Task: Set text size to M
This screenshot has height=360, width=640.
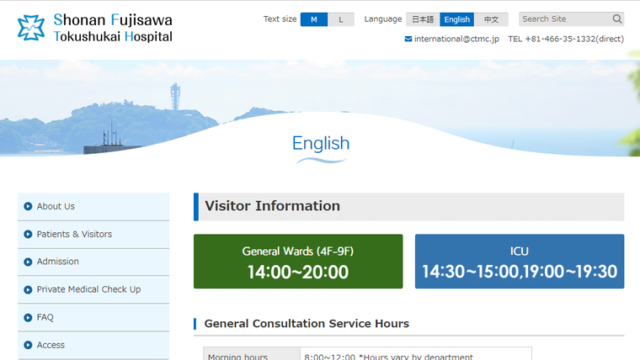Action: coord(314,19)
